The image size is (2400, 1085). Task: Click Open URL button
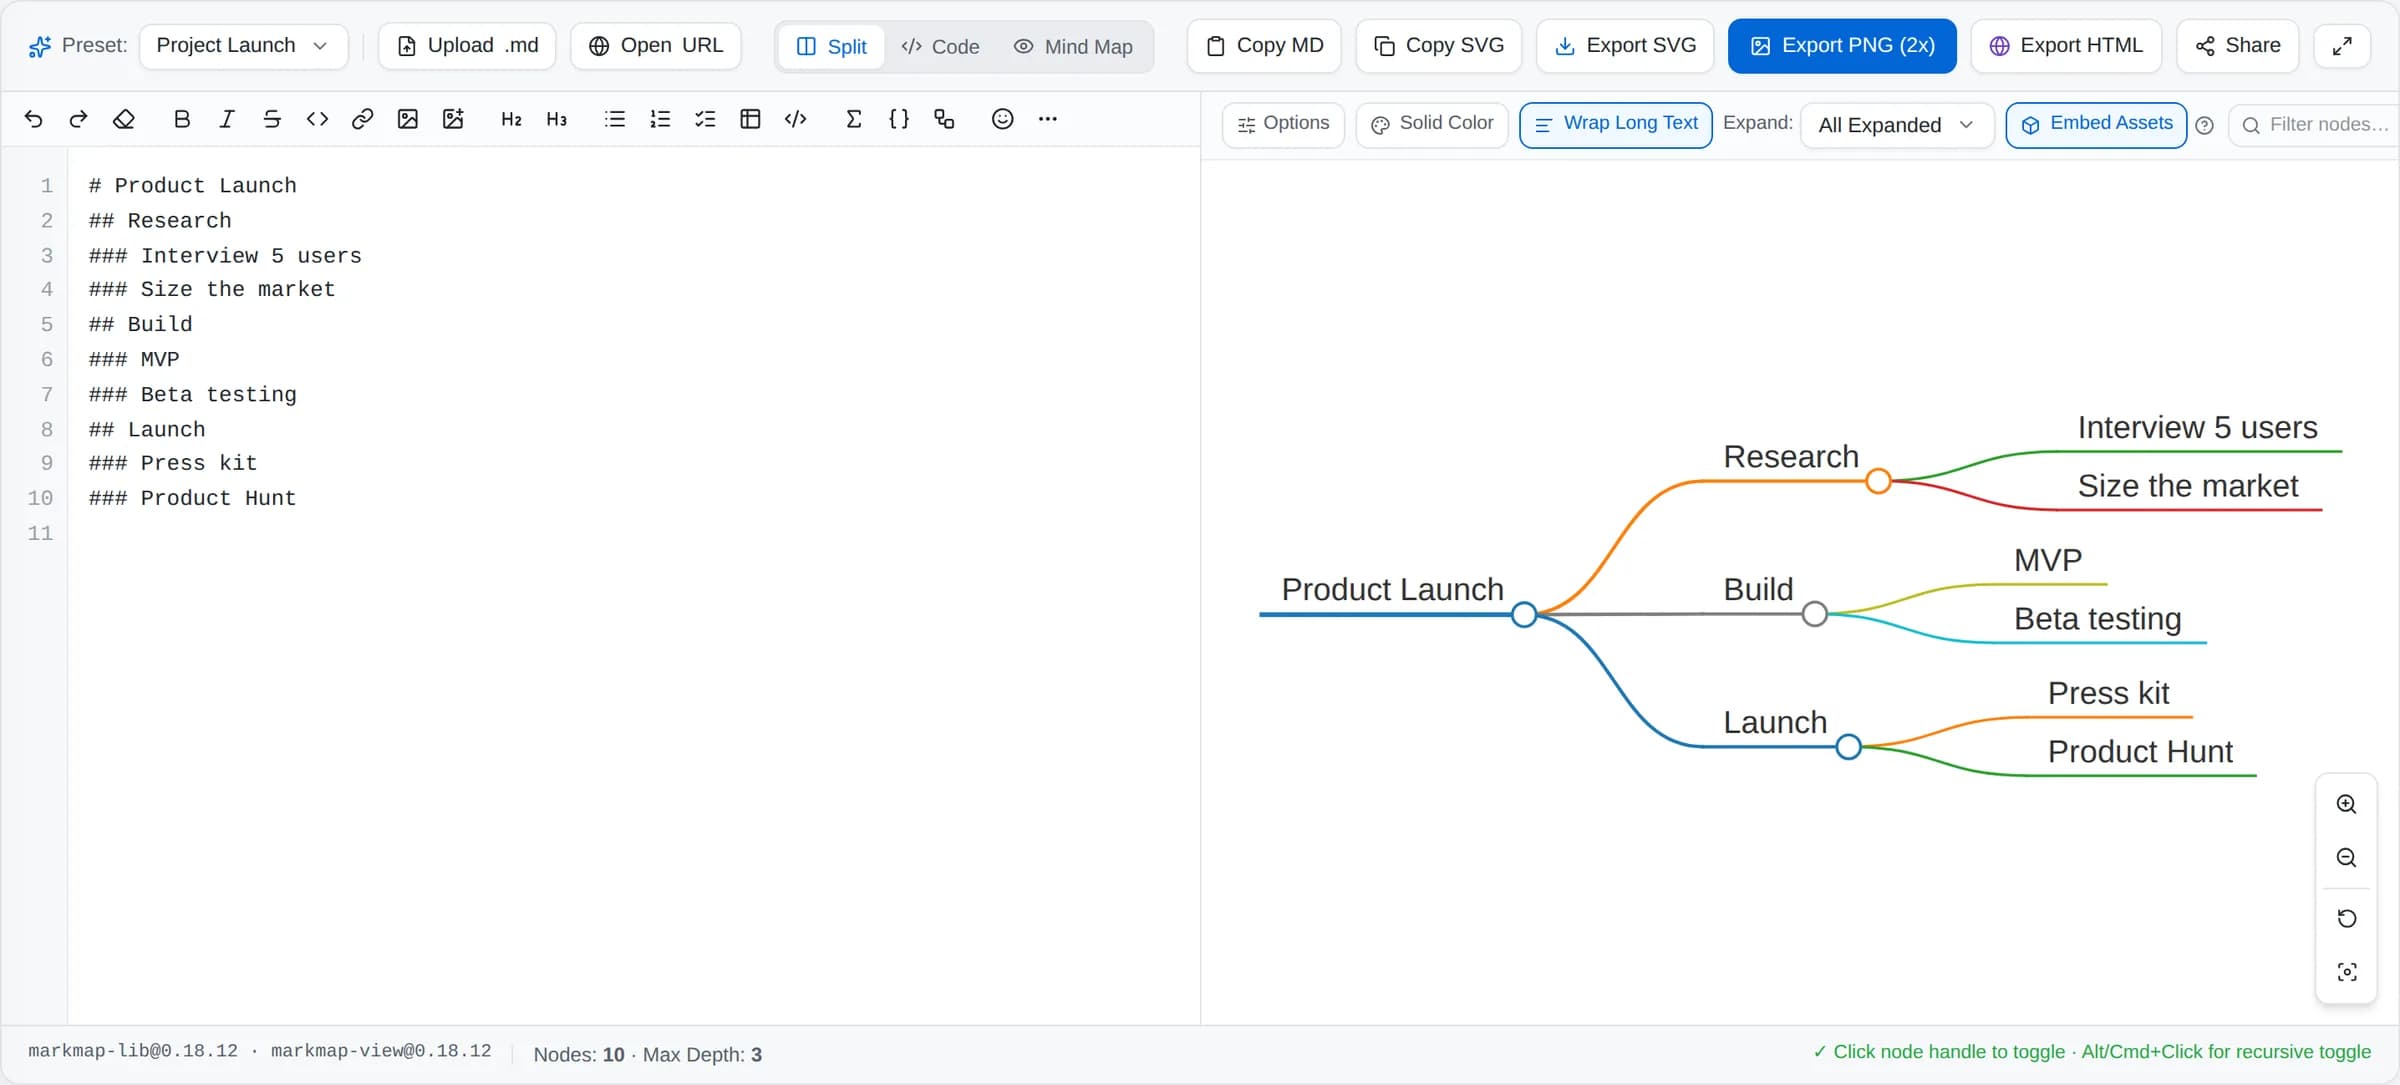[x=656, y=46]
